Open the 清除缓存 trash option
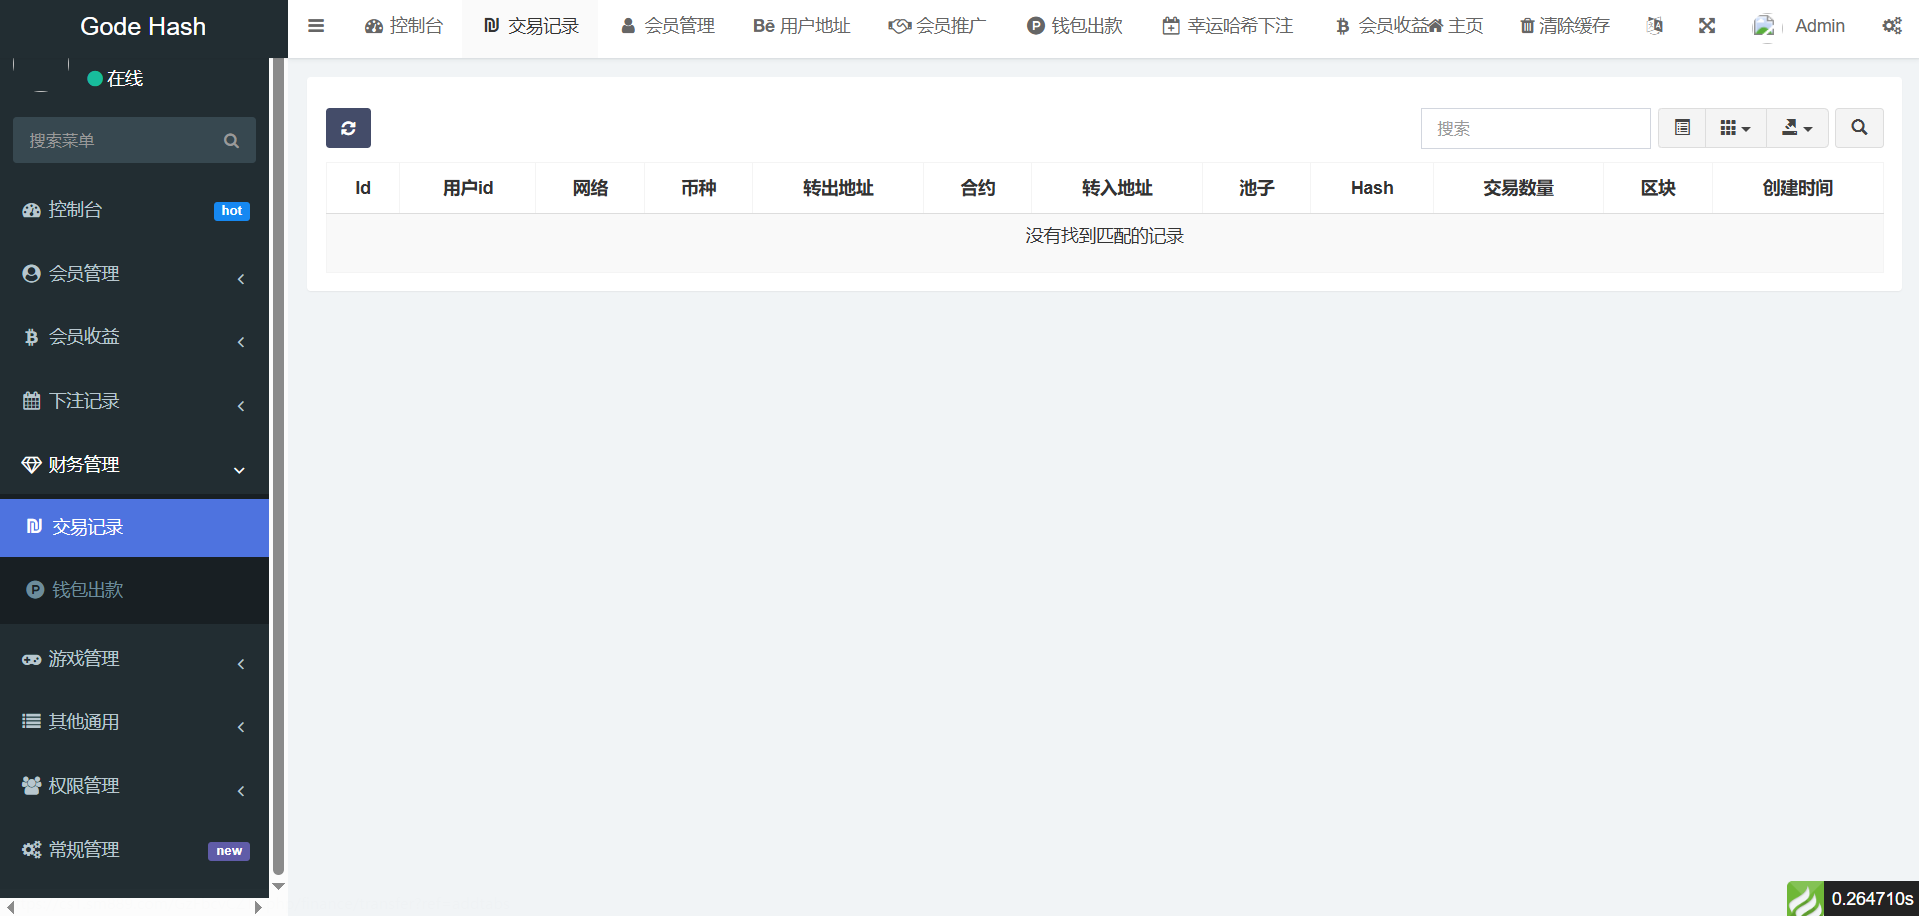The image size is (1919, 916). pos(1565,26)
